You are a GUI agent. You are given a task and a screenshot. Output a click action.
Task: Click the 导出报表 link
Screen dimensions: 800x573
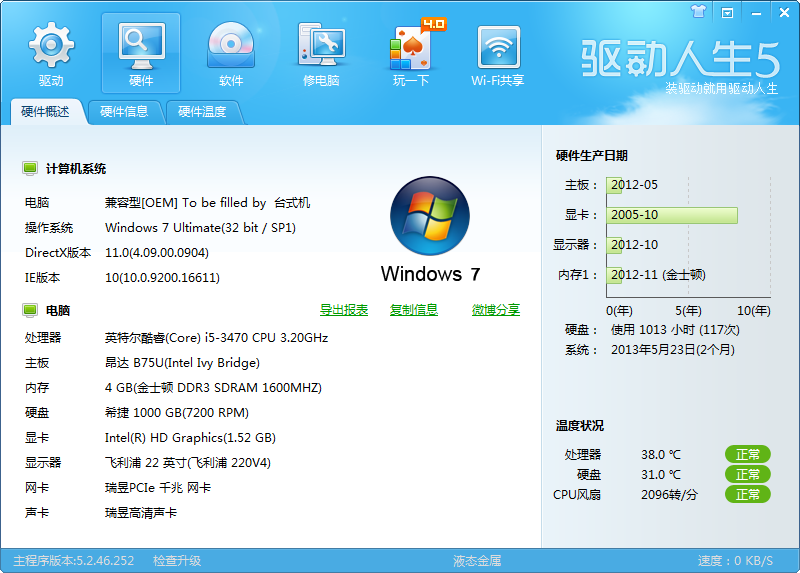(344, 310)
